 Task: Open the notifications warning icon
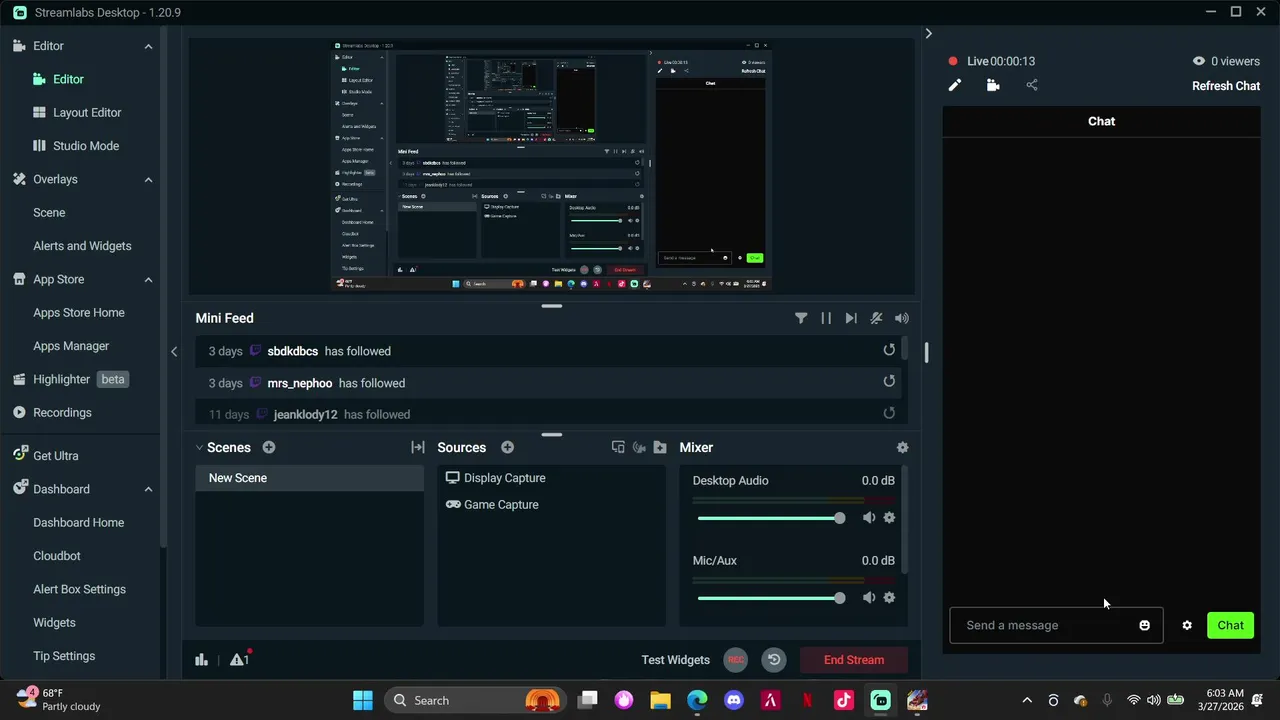point(239,659)
